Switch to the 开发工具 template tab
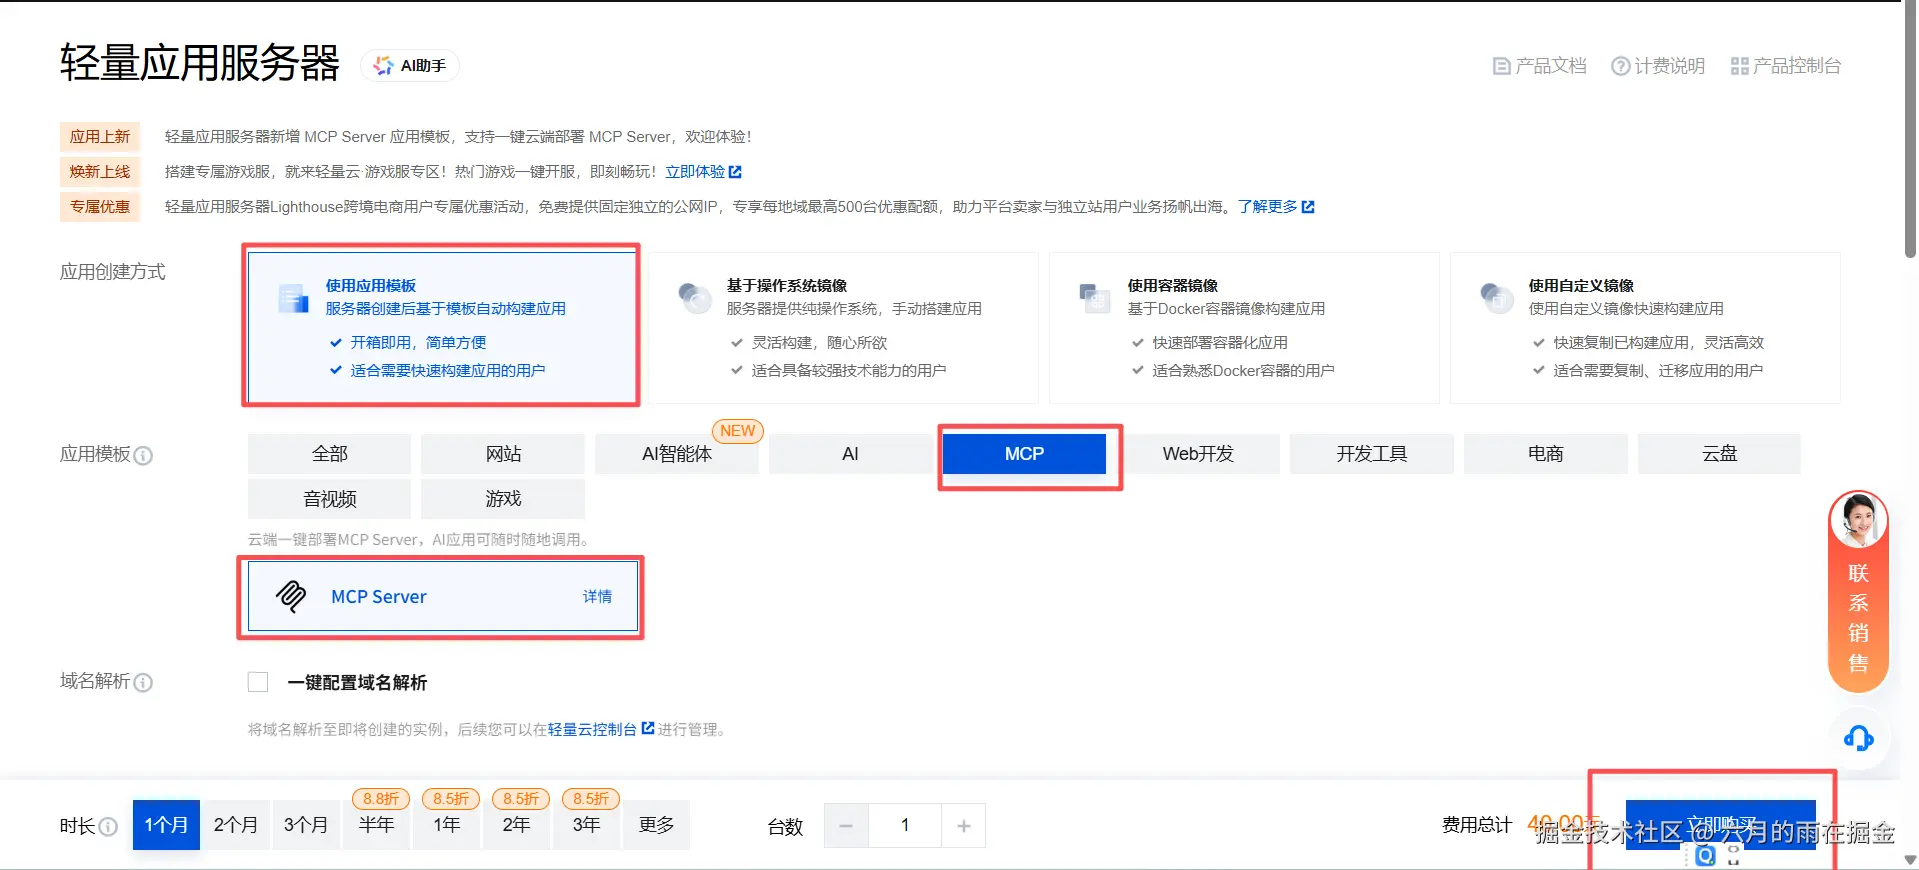Image resolution: width=1919 pixels, height=870 pixels. click(x=1372, y=454)
